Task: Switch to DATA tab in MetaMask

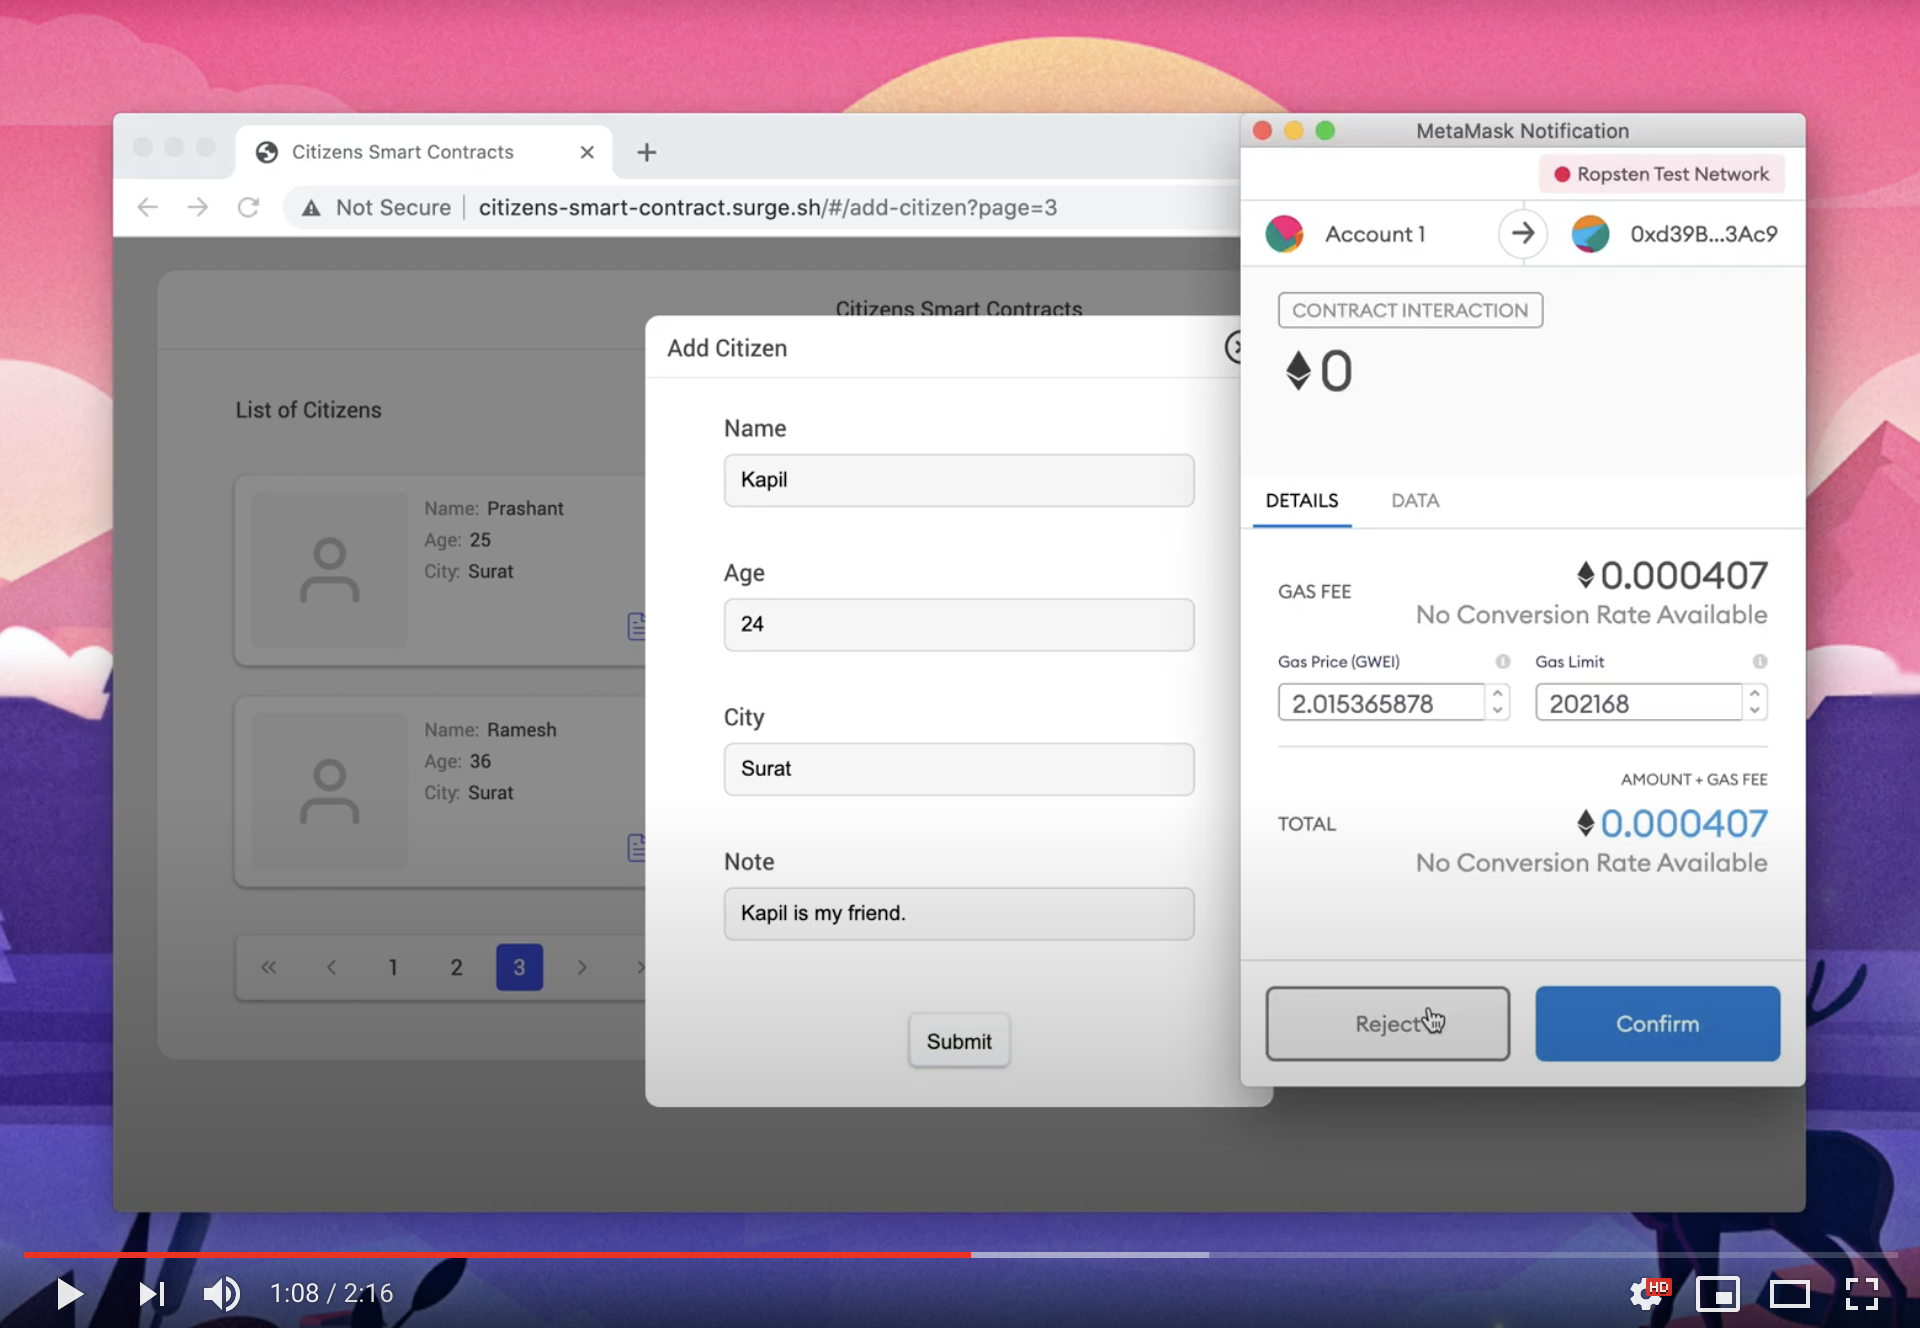Action: coord(1414,501)
